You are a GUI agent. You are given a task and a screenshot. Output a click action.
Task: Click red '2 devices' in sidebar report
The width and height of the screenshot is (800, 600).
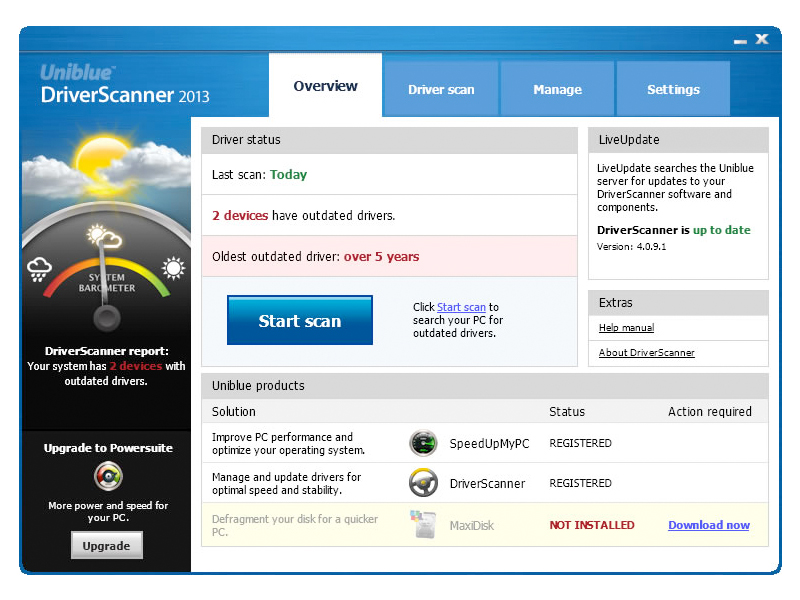point(136,366)
